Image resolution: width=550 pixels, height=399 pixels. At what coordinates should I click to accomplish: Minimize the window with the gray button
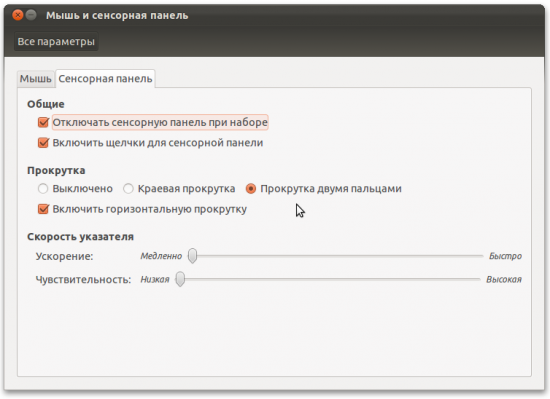point(31,15)
